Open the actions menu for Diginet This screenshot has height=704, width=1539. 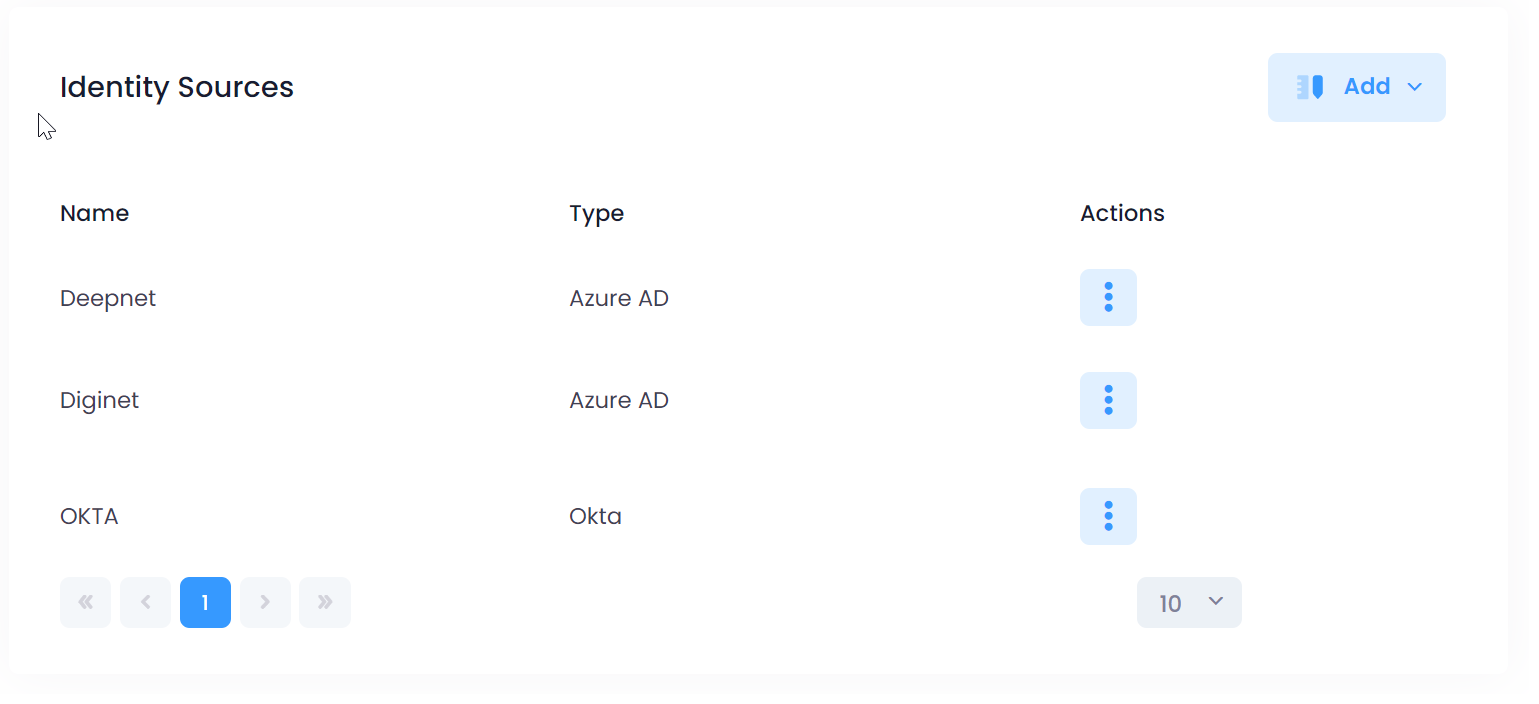coord(1108,400)
